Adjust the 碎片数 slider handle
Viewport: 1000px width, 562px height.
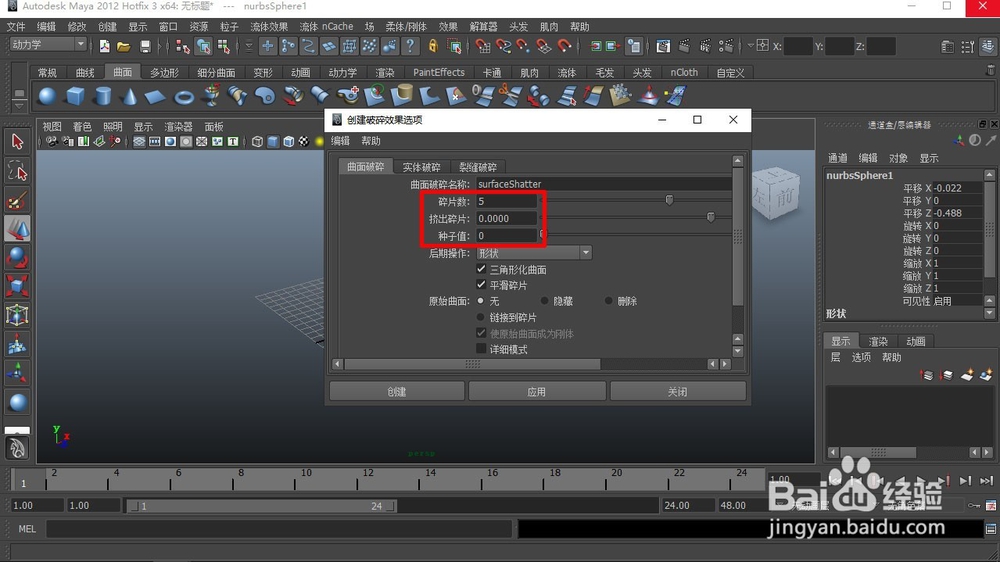(669, 200)
